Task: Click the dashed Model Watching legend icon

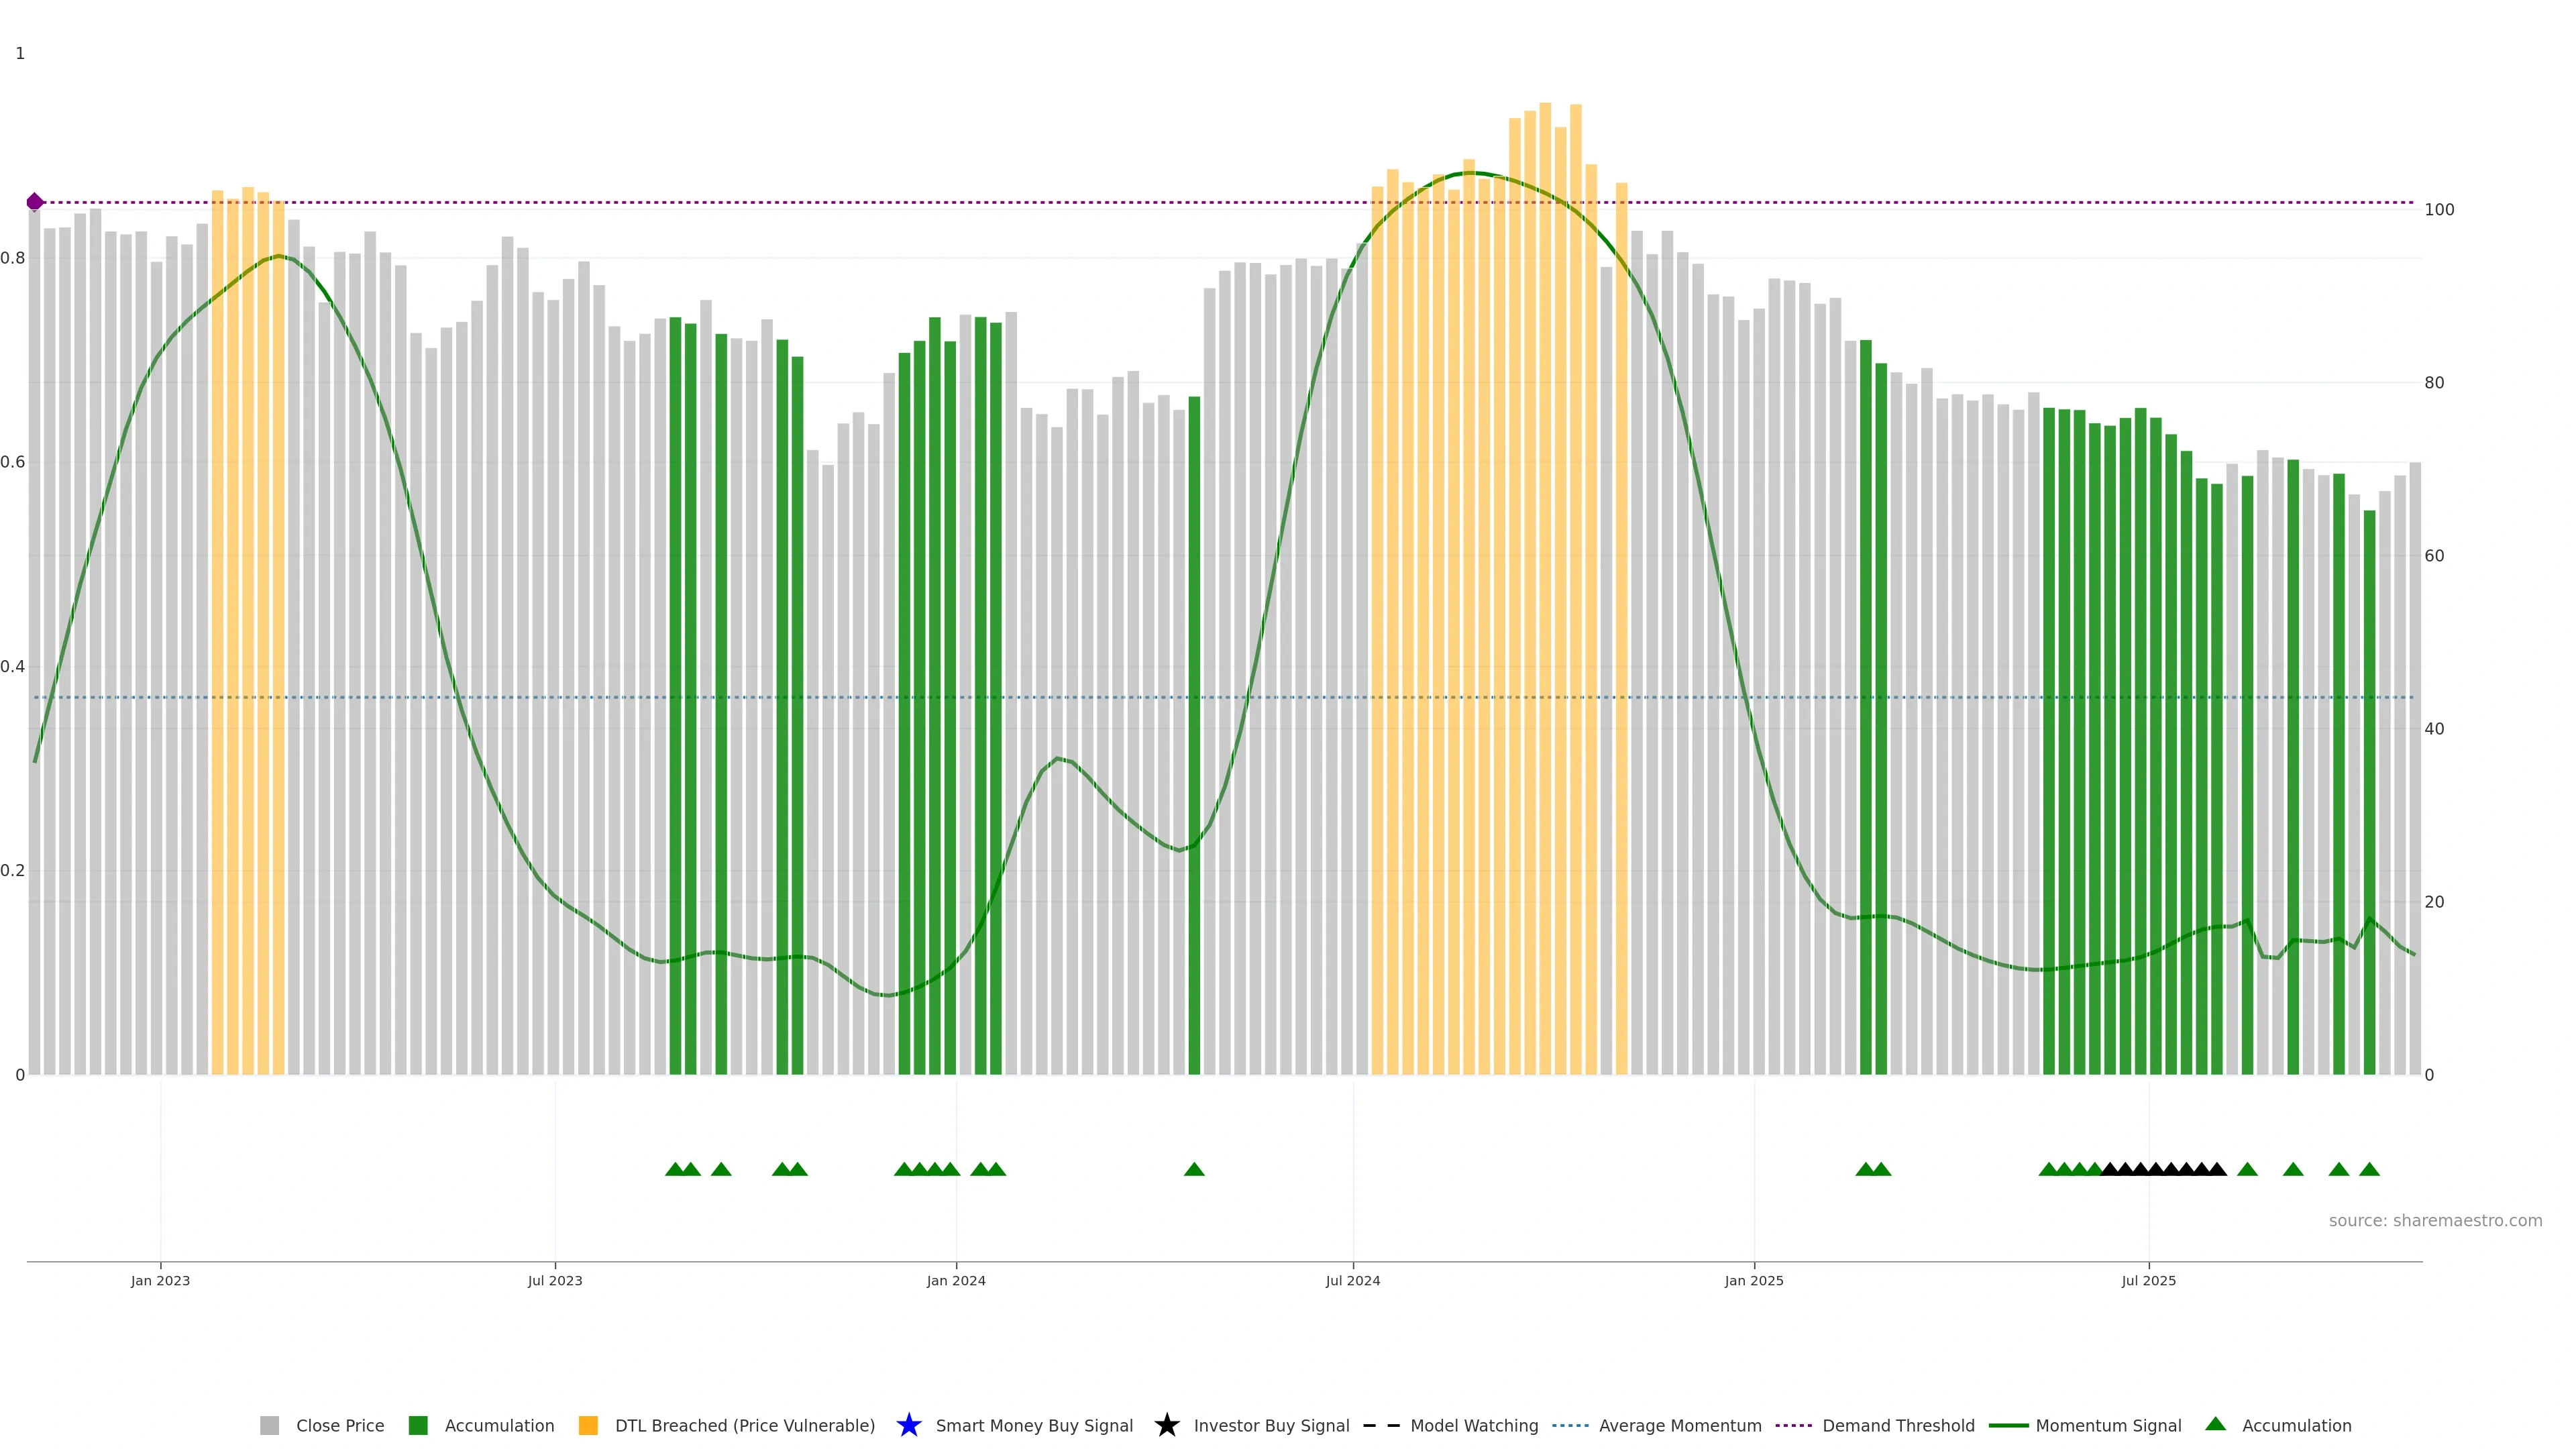Action: click(1381, 1425)
